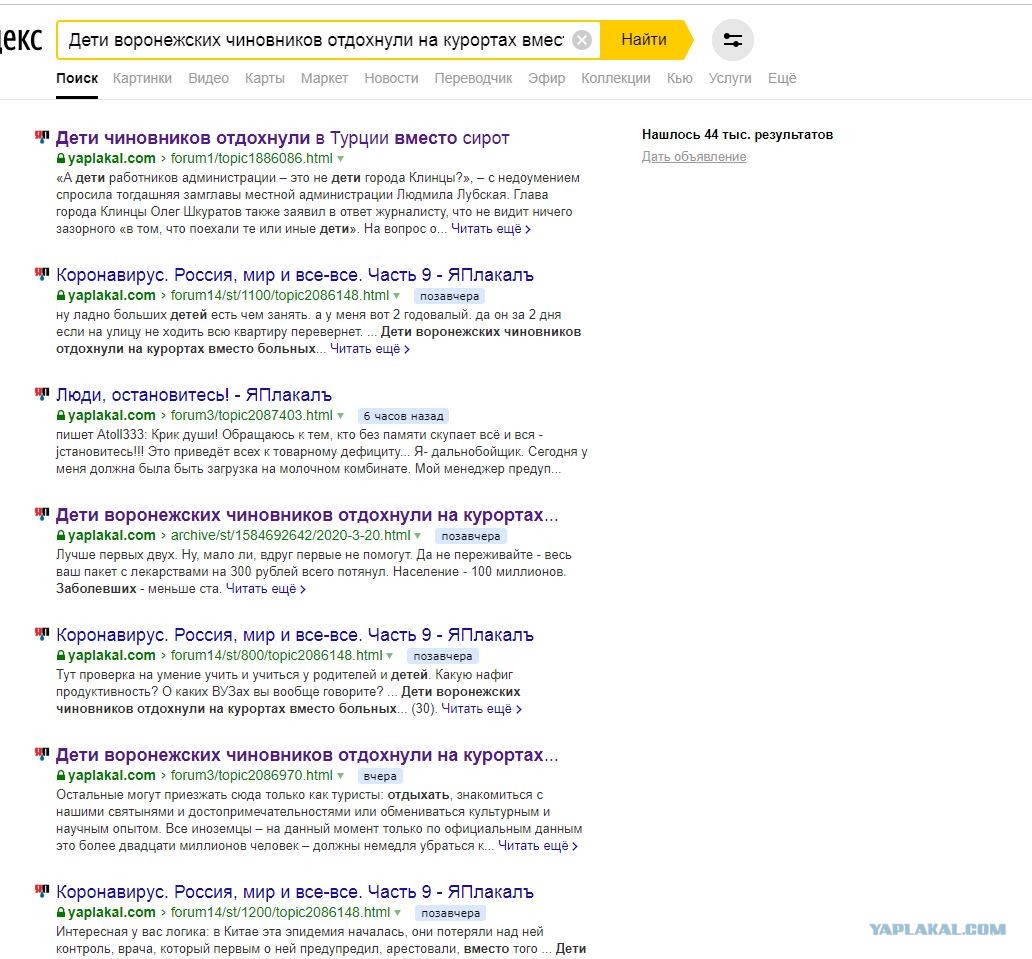Open the search settings sliders icon

(733, 40)
